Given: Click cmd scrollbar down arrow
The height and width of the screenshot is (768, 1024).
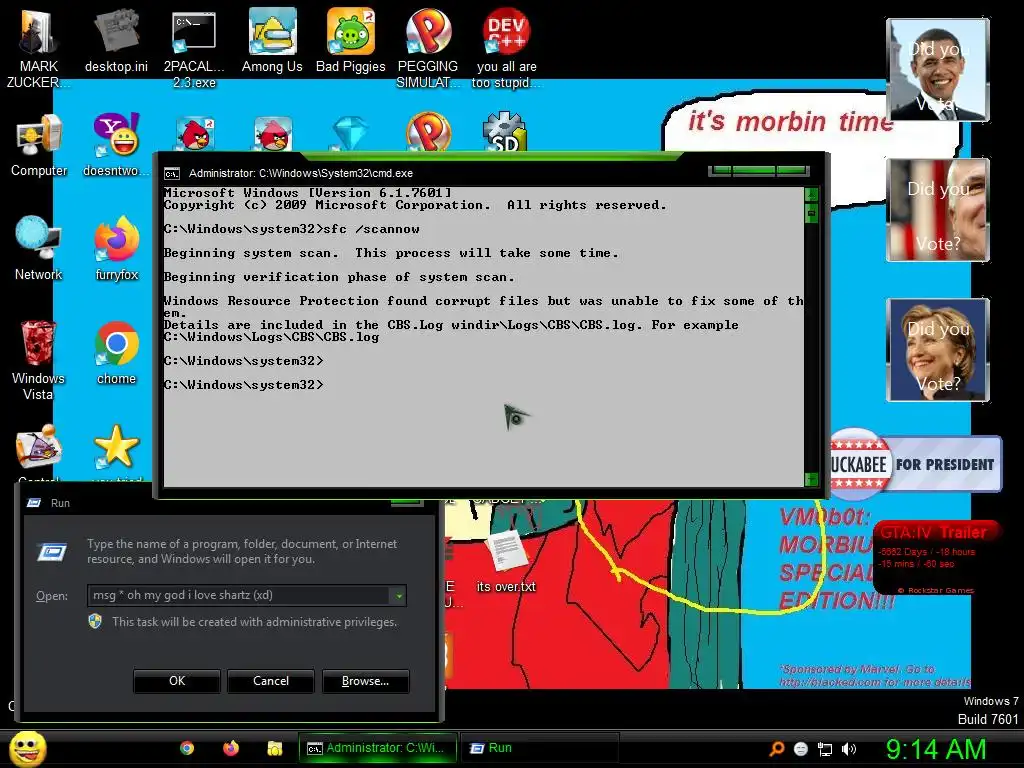Looking at the screenshot, I should point(811,480).
